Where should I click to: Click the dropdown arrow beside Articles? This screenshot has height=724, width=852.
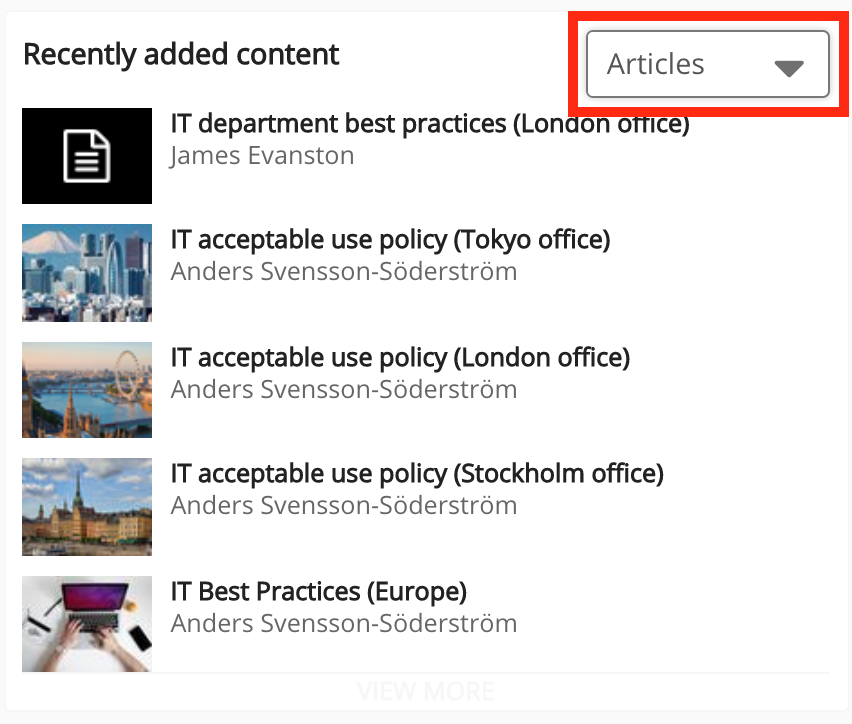point(789,67)
